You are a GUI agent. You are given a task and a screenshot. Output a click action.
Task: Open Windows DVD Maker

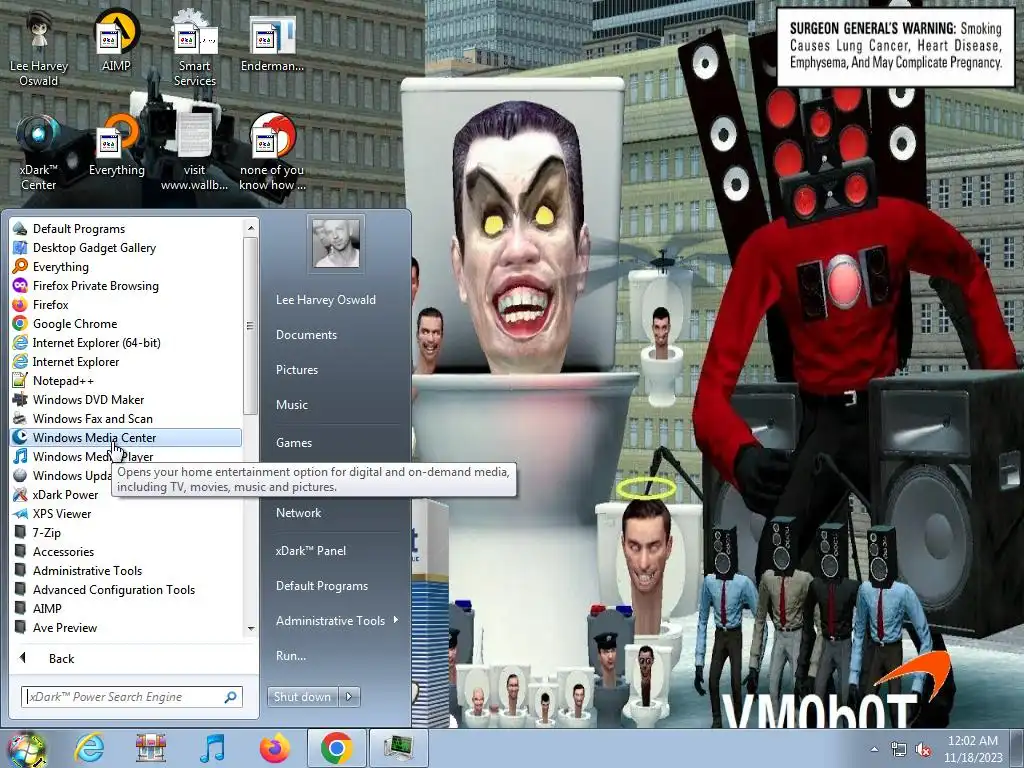tap(126, 399)
